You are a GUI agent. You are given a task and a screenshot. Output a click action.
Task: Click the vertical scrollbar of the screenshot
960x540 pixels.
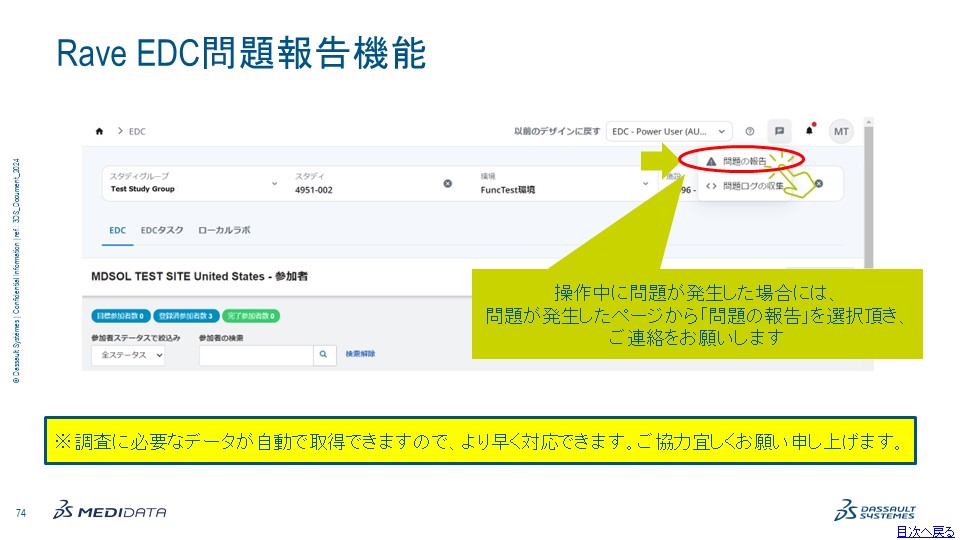click(868, 193)
